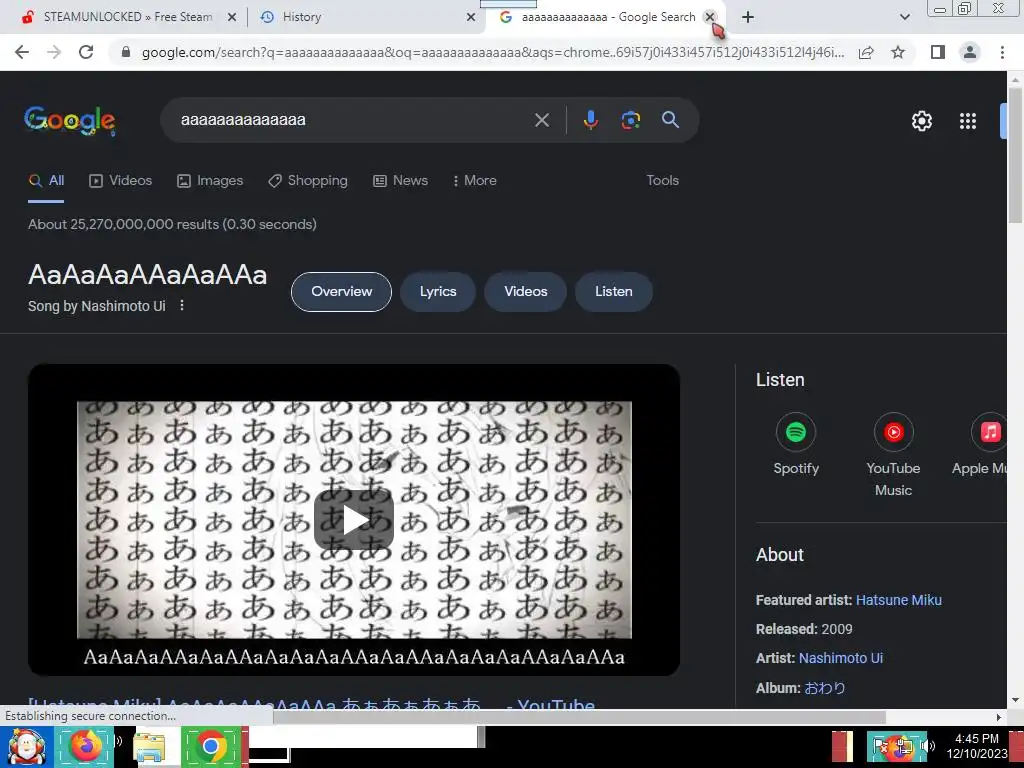
Task: Open Chrome from the taskbar
Action: (210, 746)
